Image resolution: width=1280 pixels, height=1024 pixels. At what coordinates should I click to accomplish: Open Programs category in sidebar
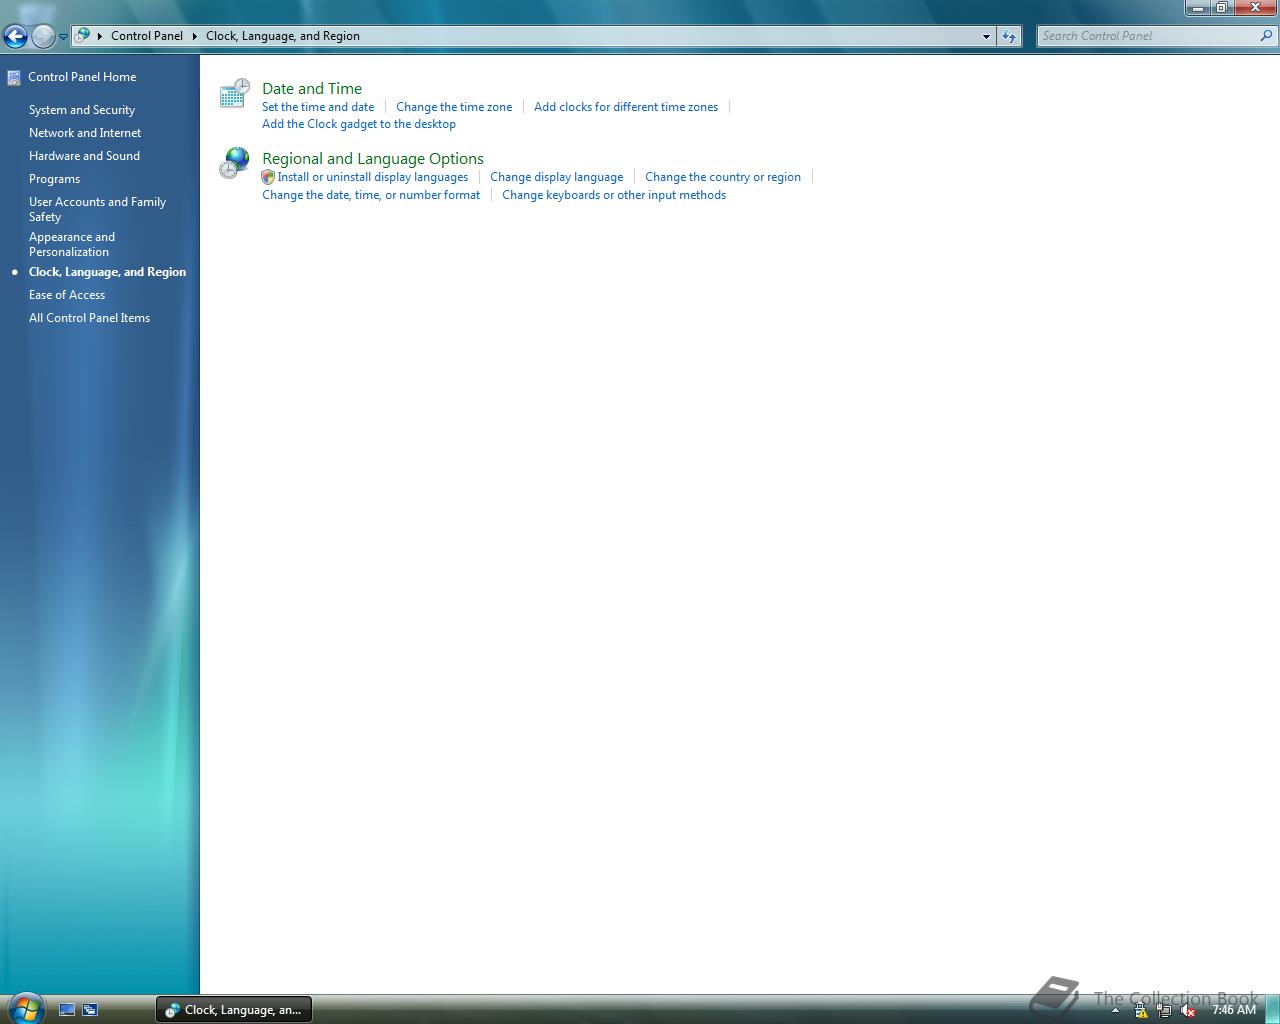[x=54, y=179]
